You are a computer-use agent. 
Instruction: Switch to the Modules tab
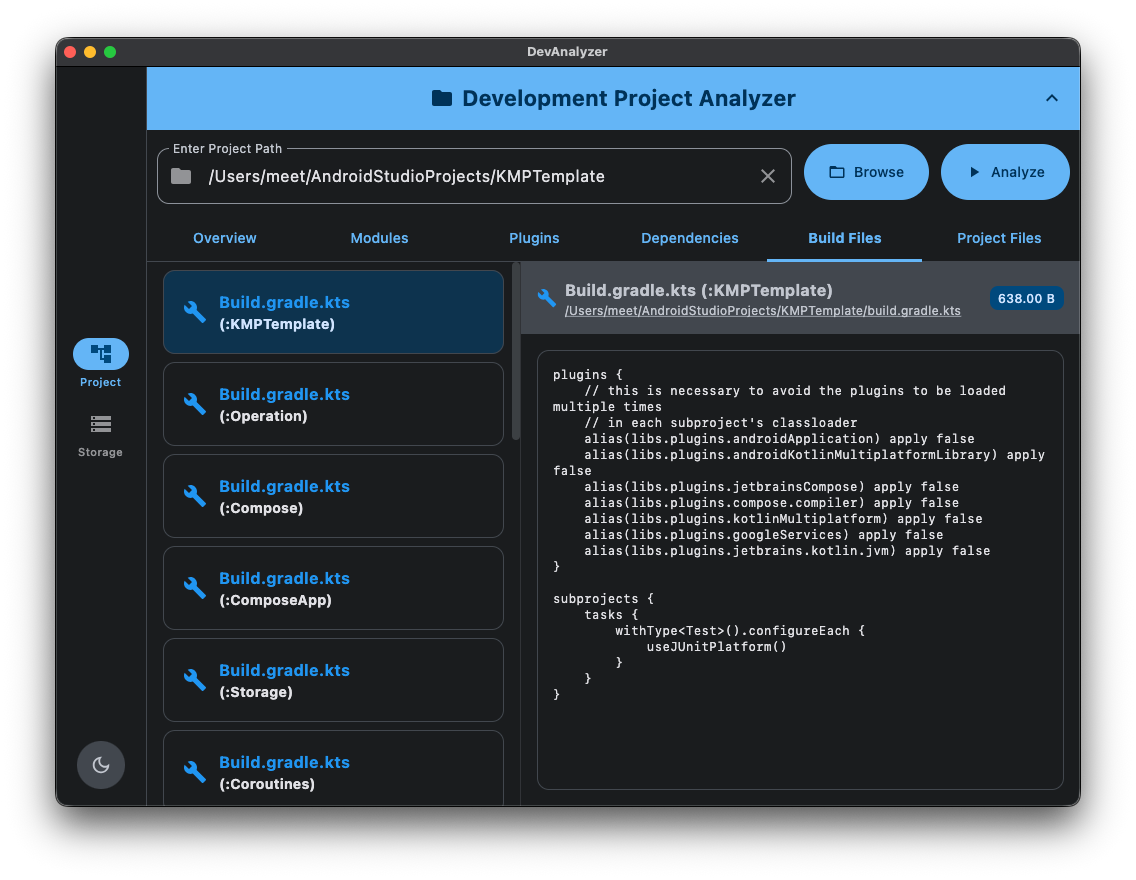380,238
